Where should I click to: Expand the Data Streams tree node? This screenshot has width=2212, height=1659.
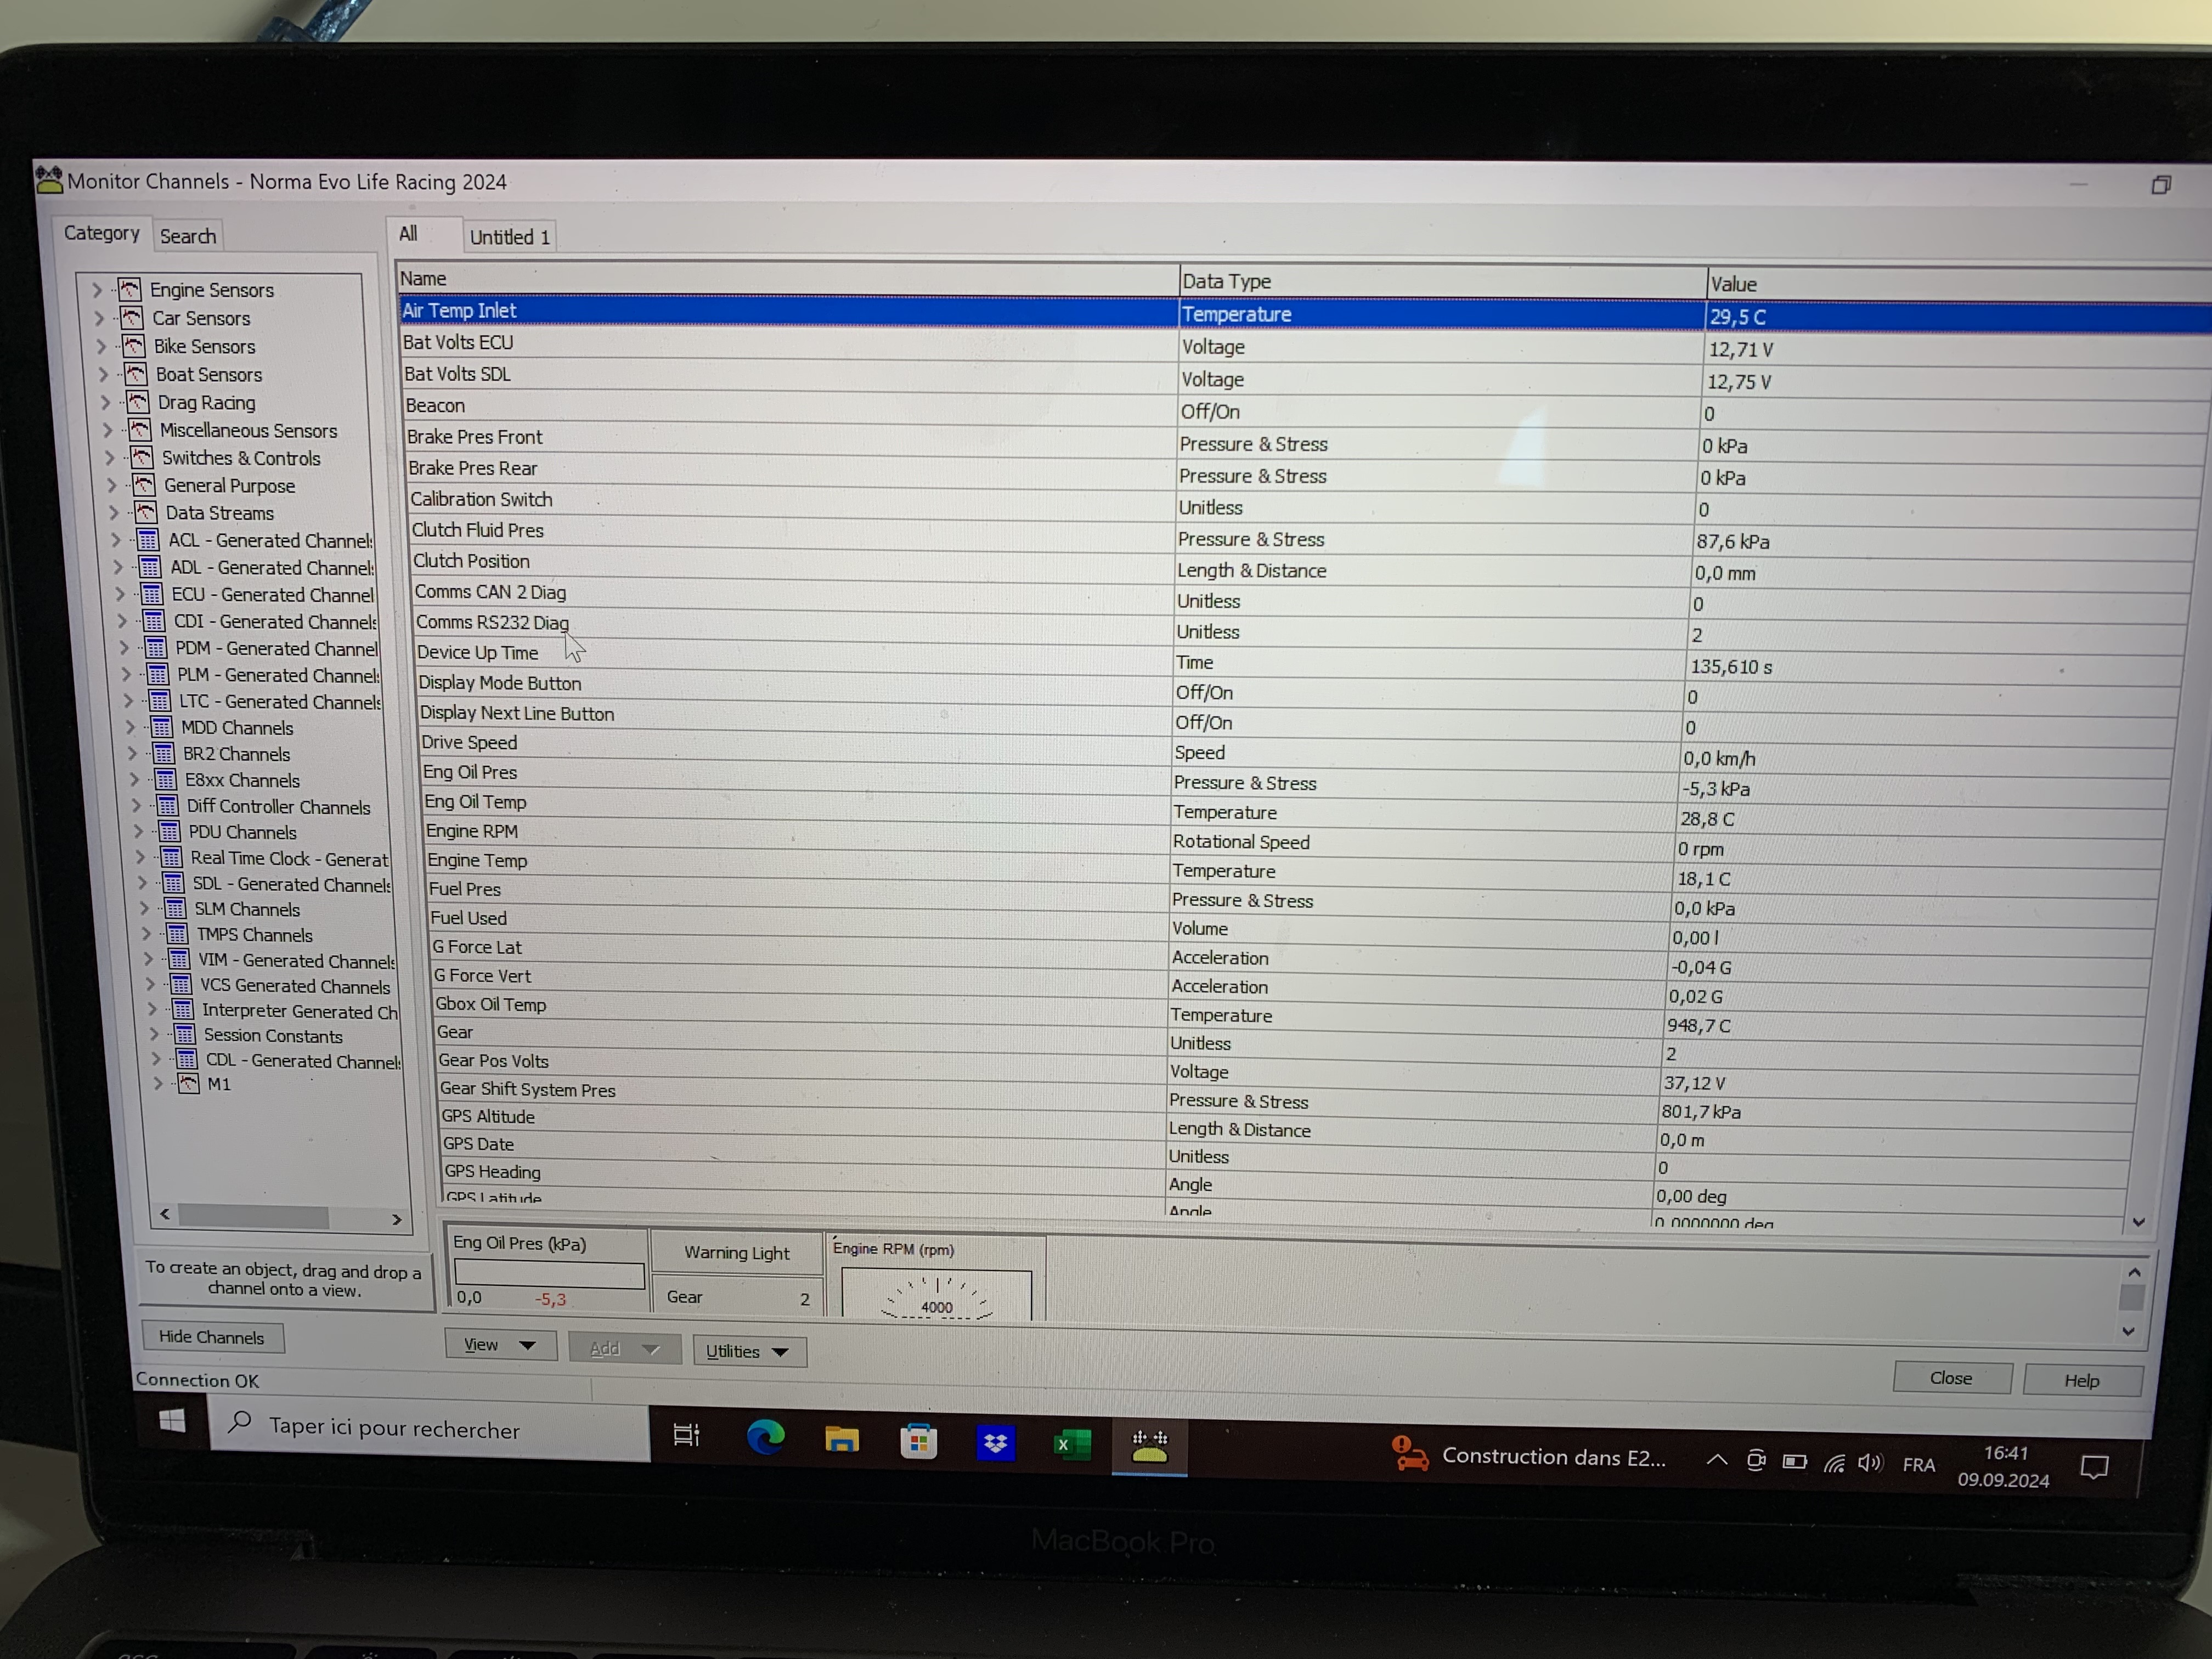tap(113, 512)
